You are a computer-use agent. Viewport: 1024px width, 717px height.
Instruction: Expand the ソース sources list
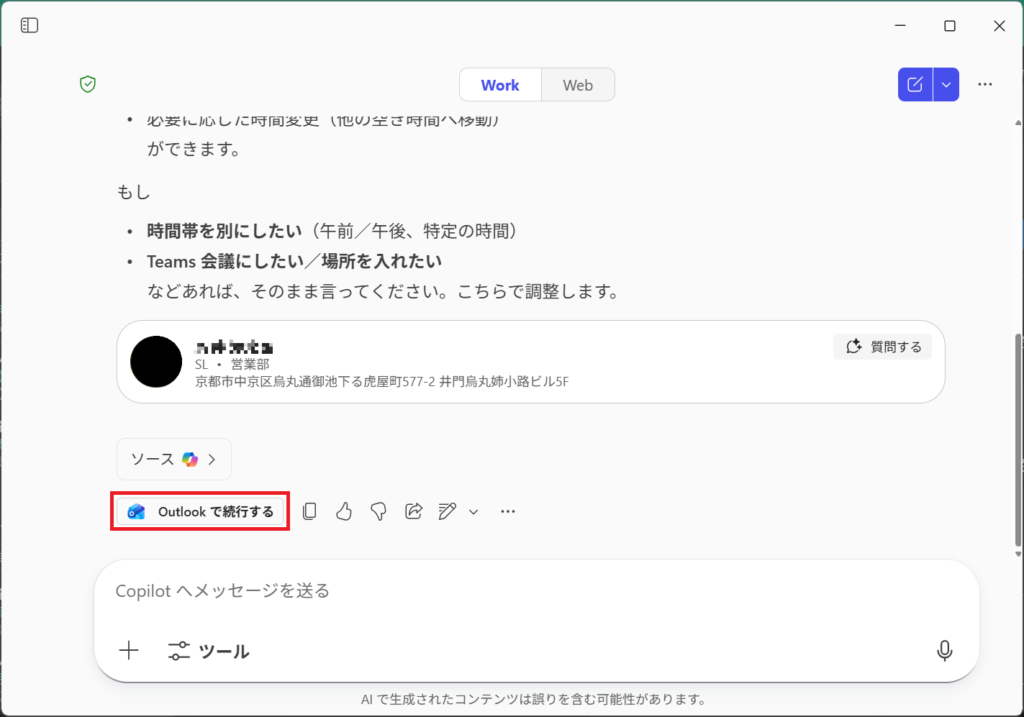[x=174, y=459]
